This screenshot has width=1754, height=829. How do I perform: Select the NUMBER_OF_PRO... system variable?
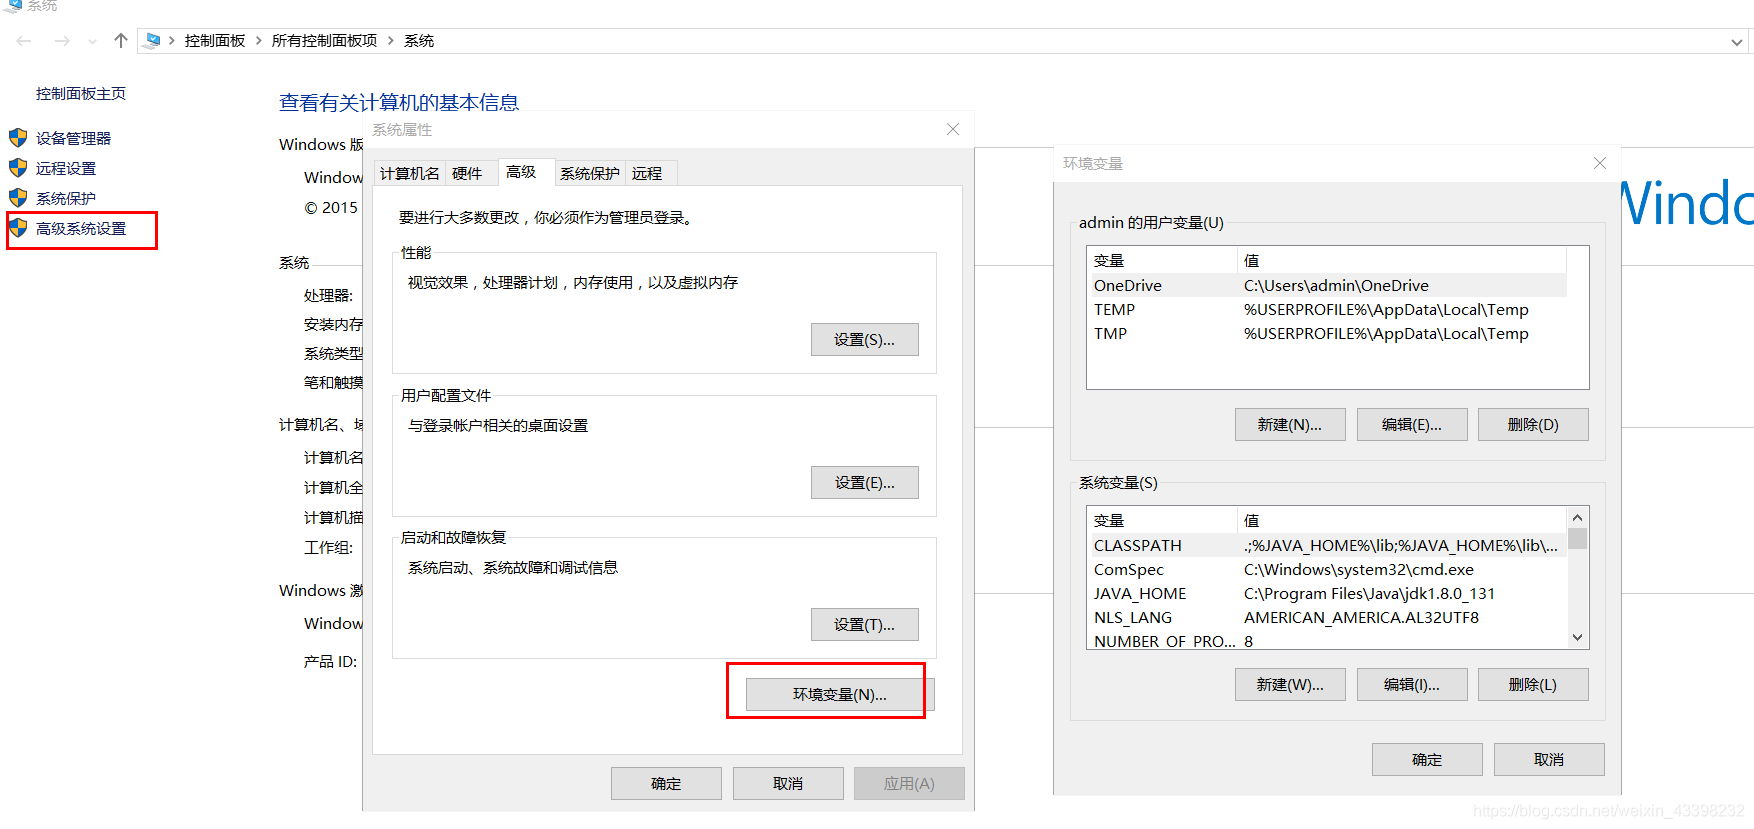(x=1327, y=640)
